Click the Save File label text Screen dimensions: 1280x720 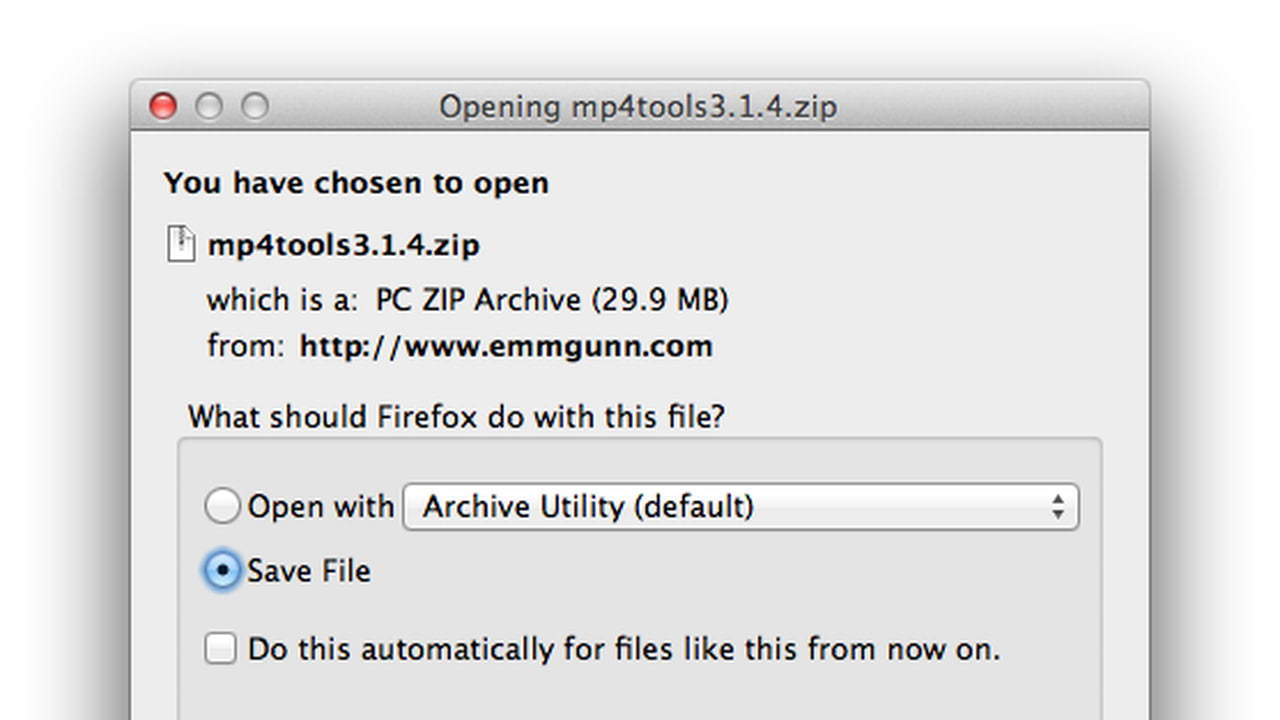click(x=309, y=571)
